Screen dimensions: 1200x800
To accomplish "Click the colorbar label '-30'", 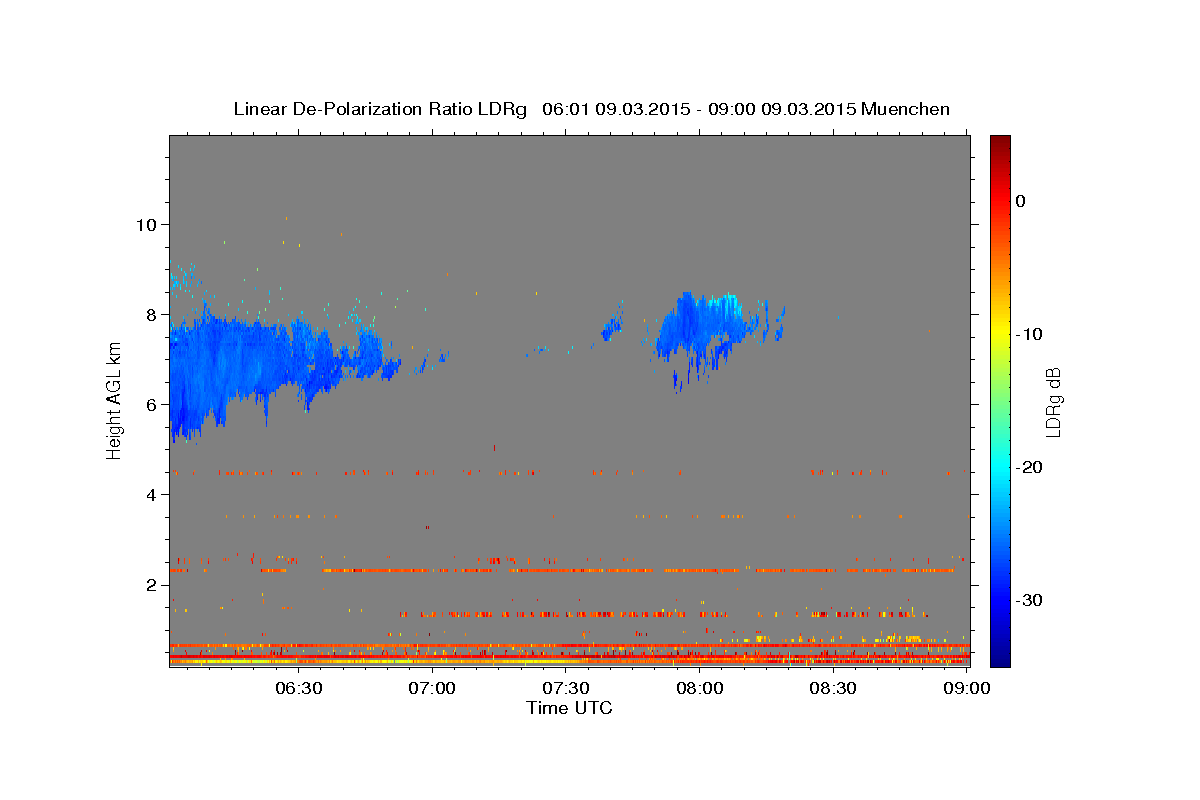I will tap(1028, 600).
